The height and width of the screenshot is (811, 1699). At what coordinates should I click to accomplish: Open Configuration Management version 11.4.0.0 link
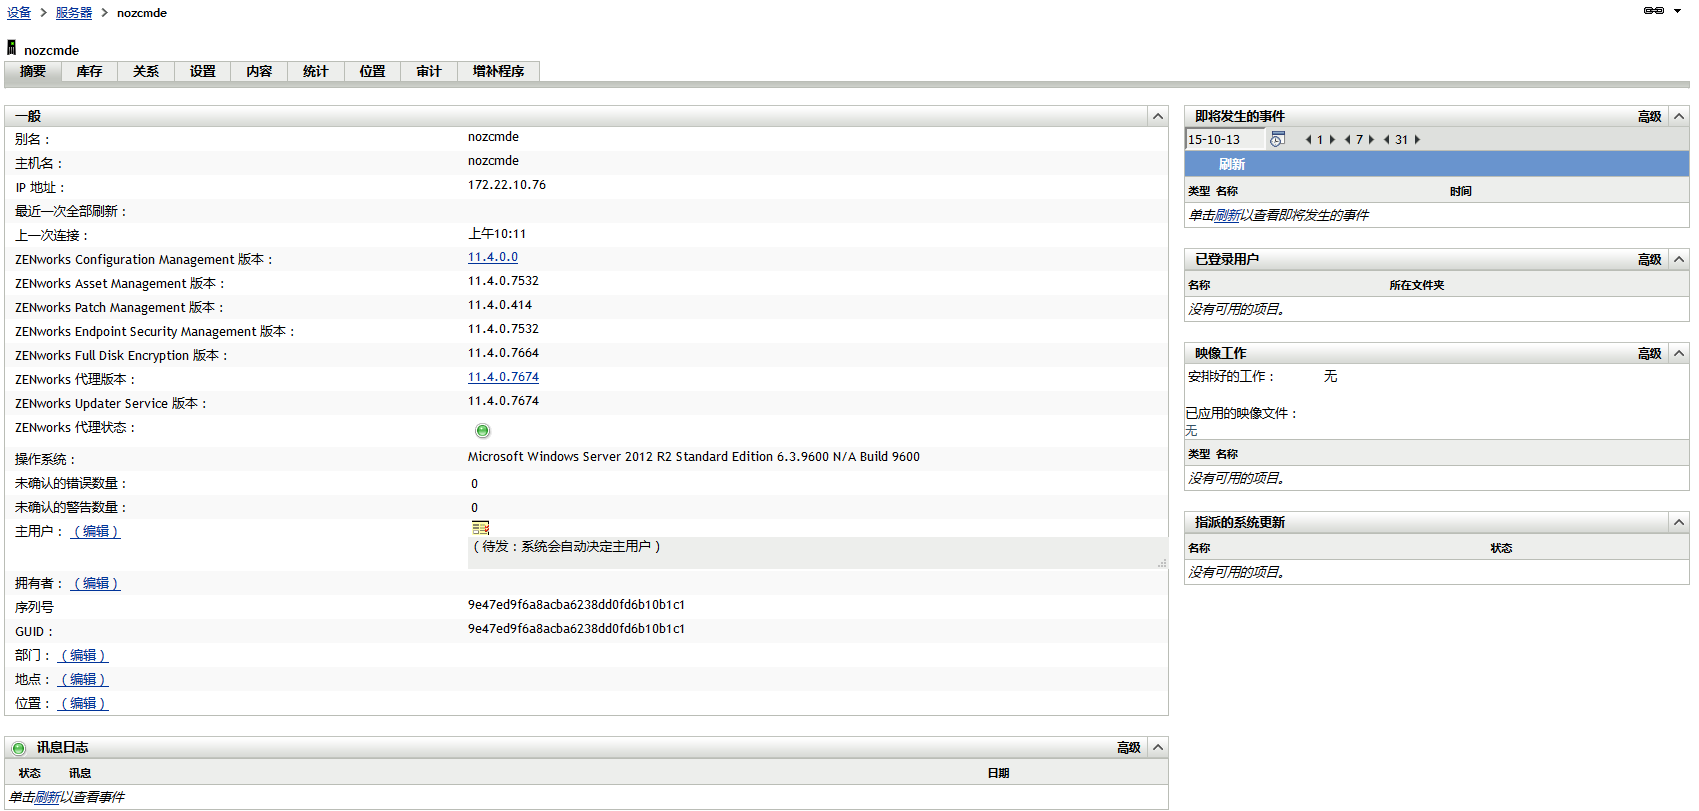click(x=493, y=257)
